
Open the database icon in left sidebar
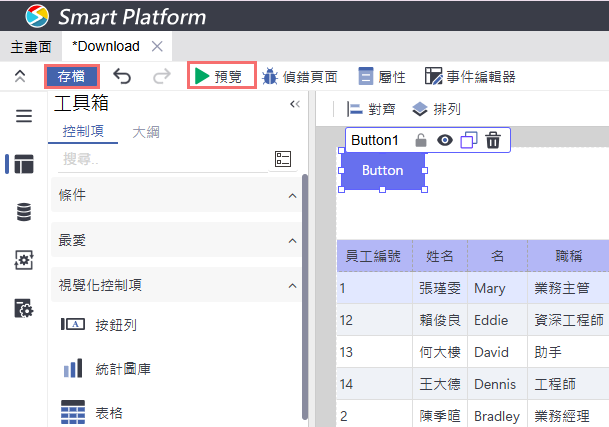(x=24, y=212)
